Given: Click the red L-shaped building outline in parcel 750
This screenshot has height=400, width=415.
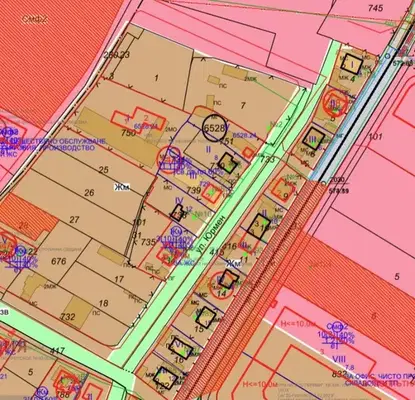Looking at the screenshot, I should (x=138, y=120).
